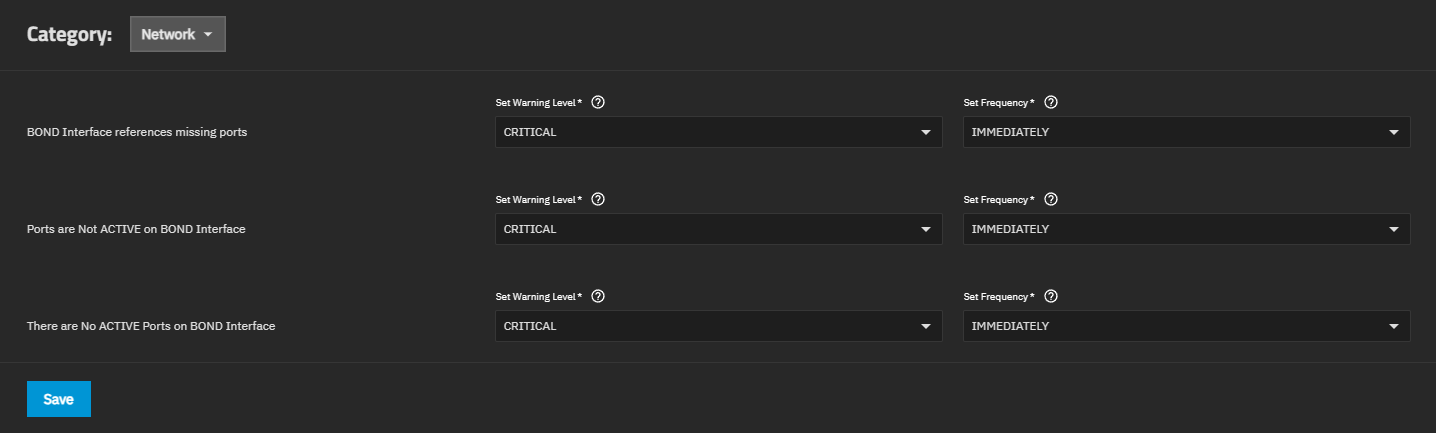Click 'Ports are Not ACTIVE on BOND Interface' text

pyautogui.click(x=136, y=229)
